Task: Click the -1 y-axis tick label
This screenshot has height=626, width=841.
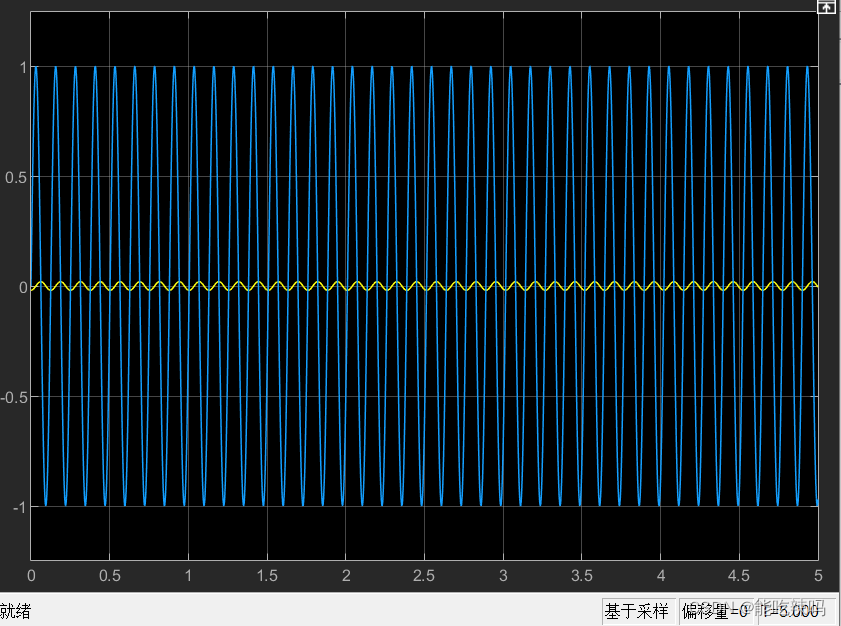Action: (x=19, y=507)
